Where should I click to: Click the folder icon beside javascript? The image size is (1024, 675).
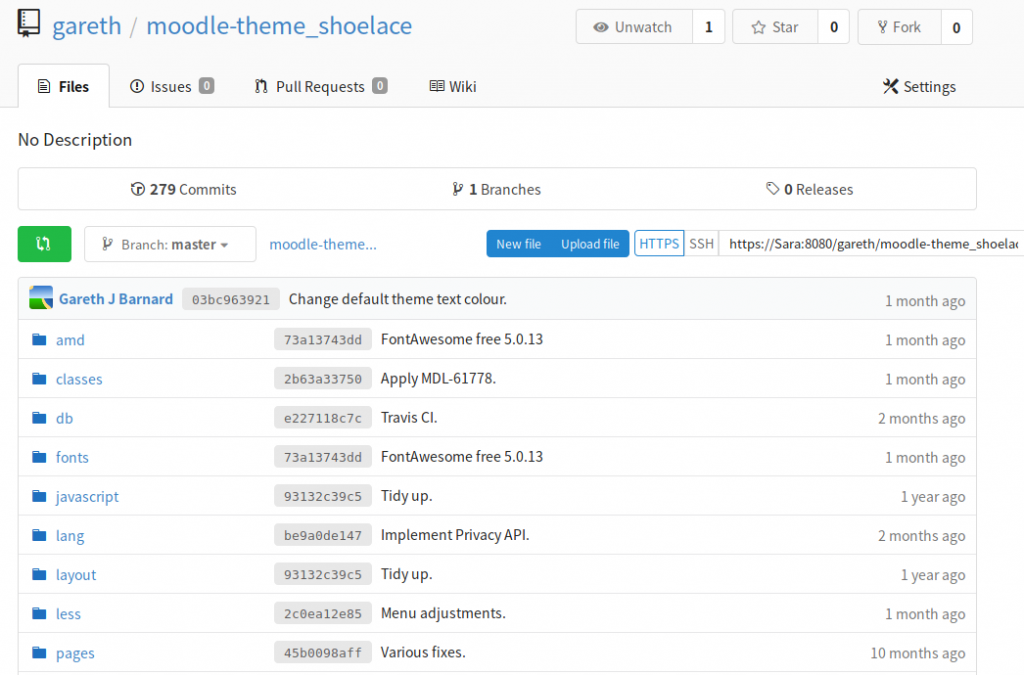click(x=39, y=496)
